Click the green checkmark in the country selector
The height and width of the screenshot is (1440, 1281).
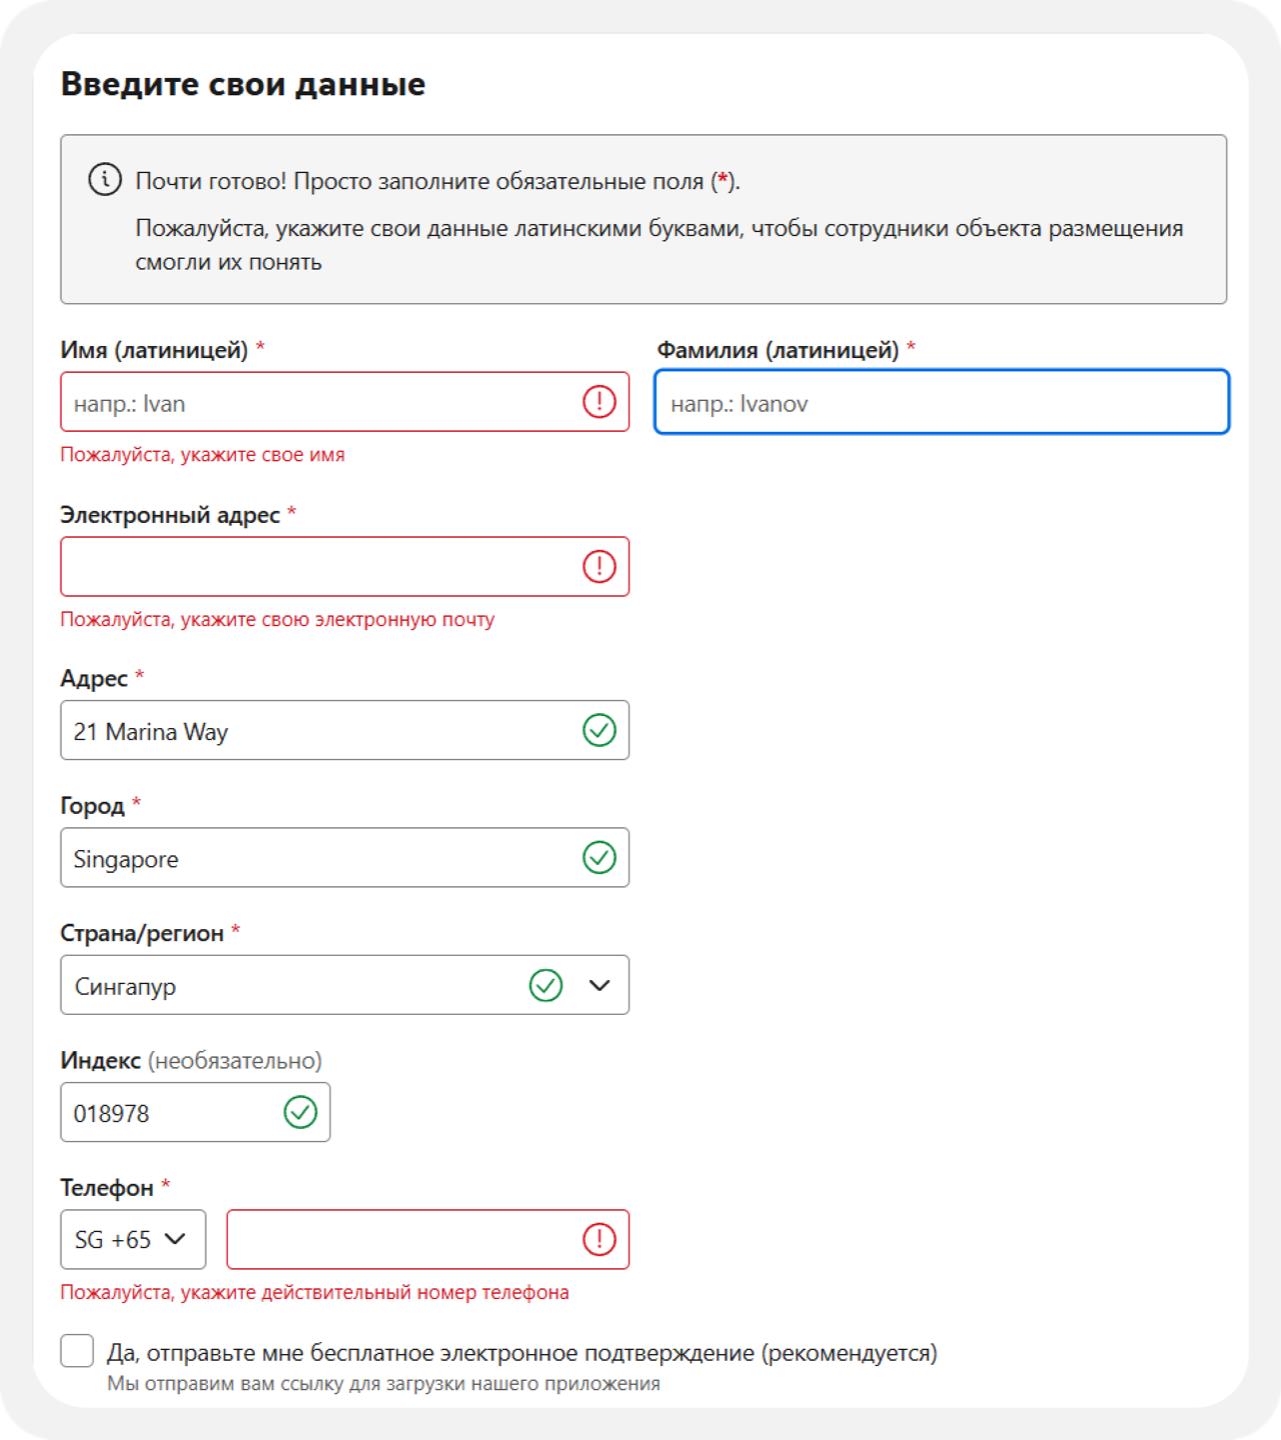[546, 985]
